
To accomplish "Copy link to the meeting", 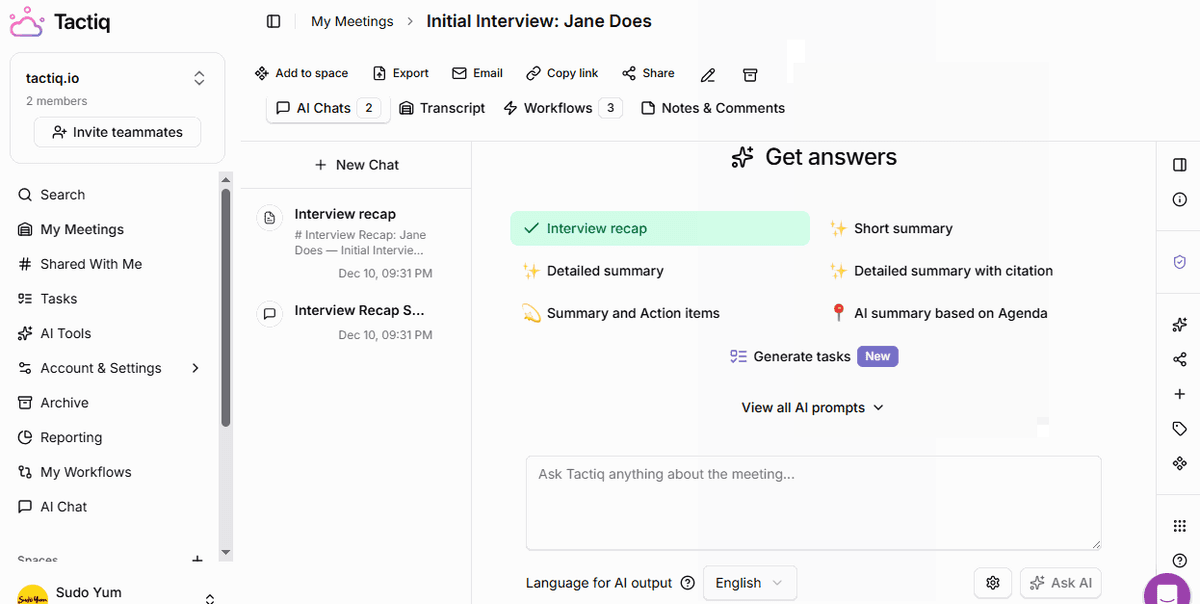I will coord(562,73).
